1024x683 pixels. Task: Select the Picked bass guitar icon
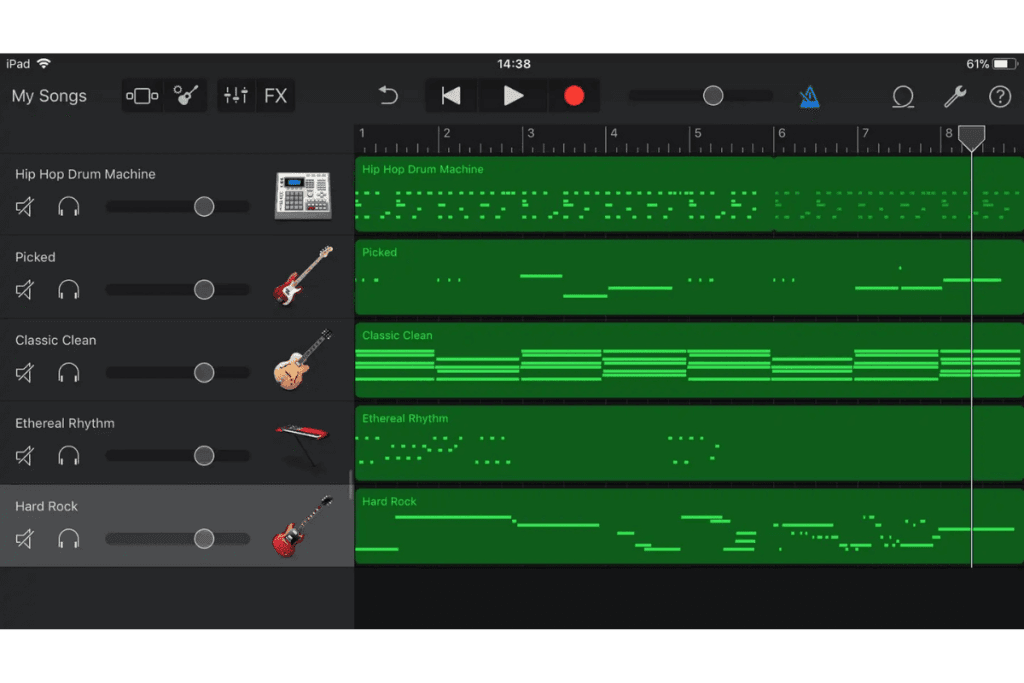[x=303, y=276]
